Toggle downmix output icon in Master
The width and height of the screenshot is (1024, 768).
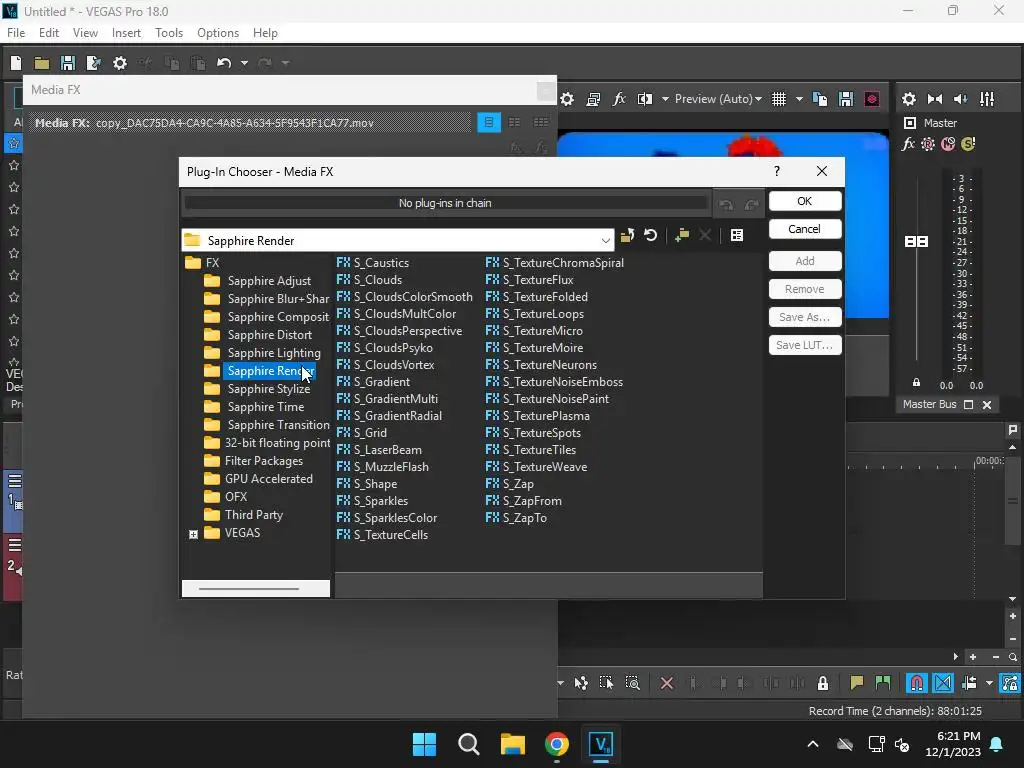935,99
